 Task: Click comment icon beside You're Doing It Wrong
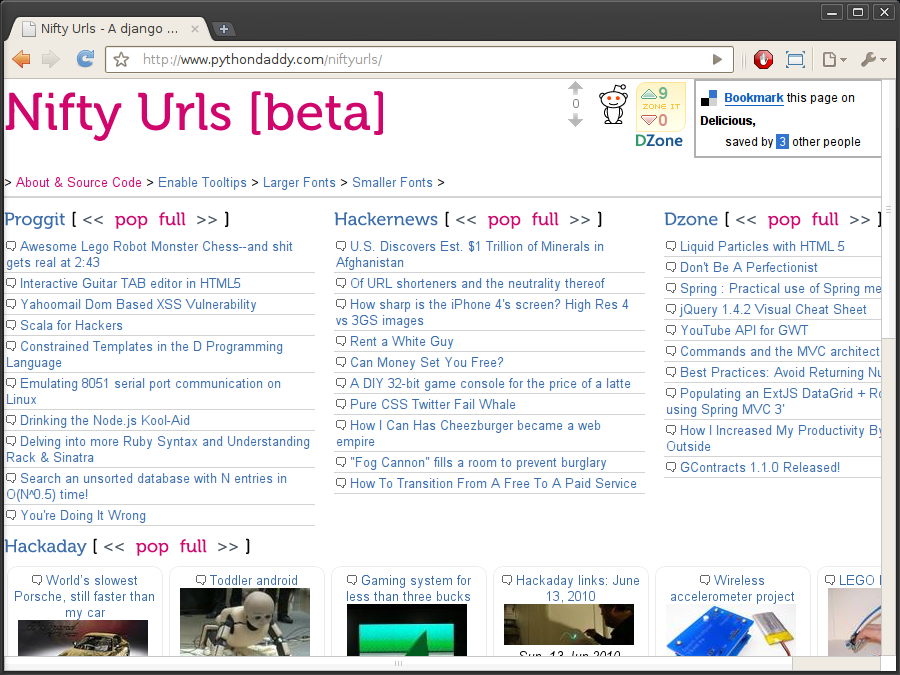pyautogui.click(x=11, y=515)
